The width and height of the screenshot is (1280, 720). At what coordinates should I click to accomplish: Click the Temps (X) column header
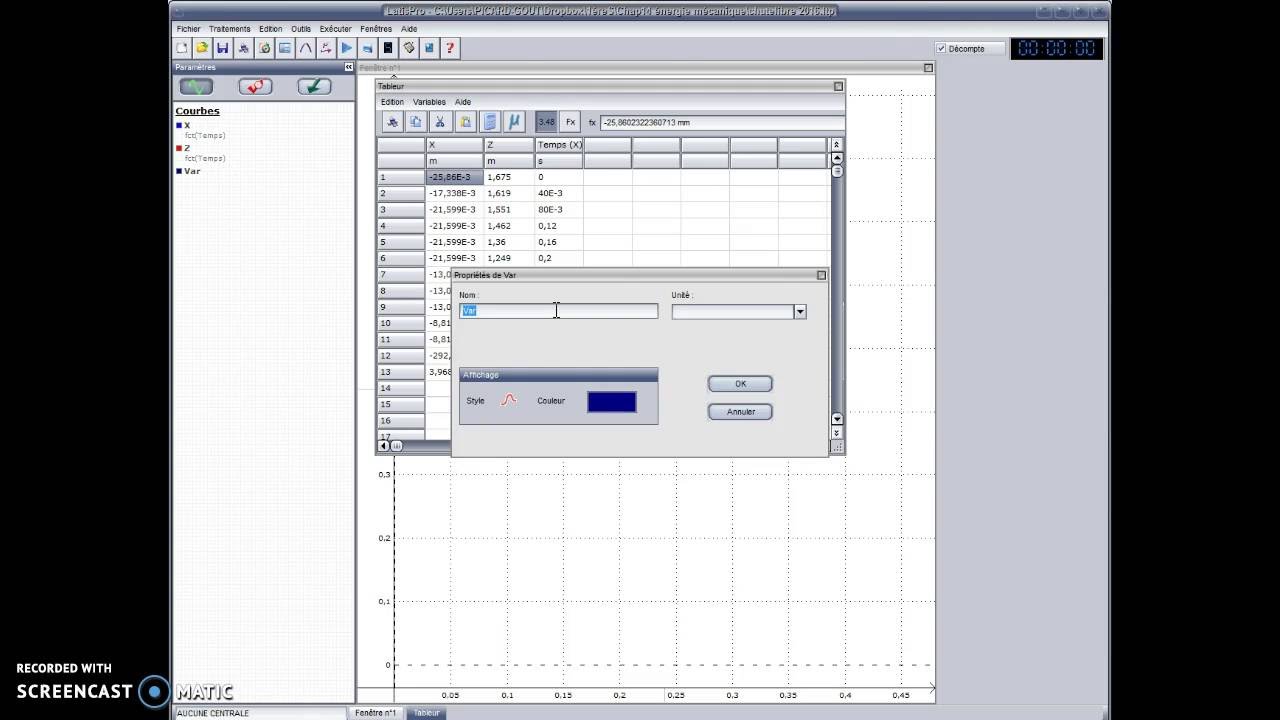click(559, 145)
